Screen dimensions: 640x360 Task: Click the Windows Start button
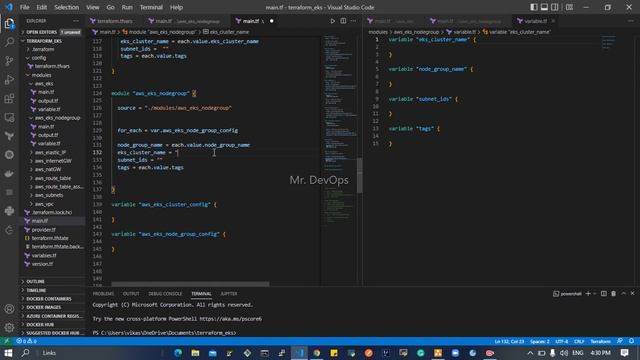(8, 353)
